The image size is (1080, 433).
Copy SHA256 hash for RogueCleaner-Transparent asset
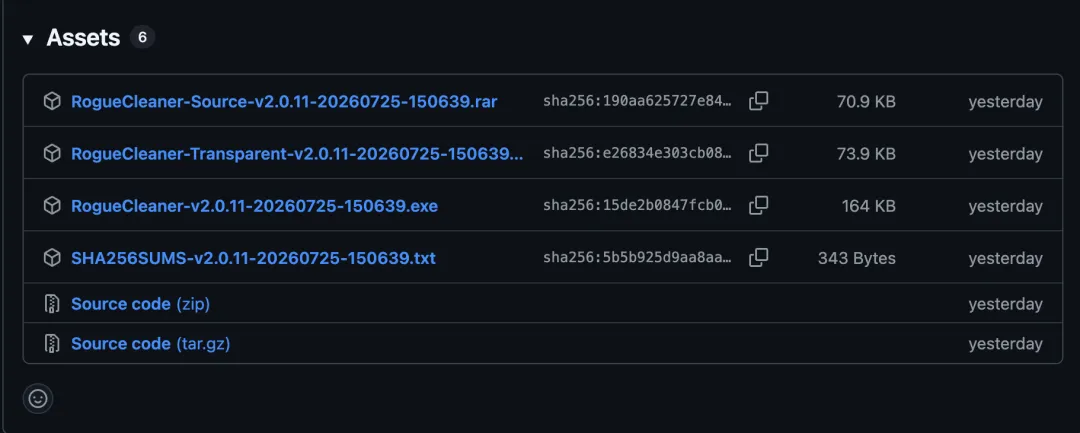coord(758,154)
